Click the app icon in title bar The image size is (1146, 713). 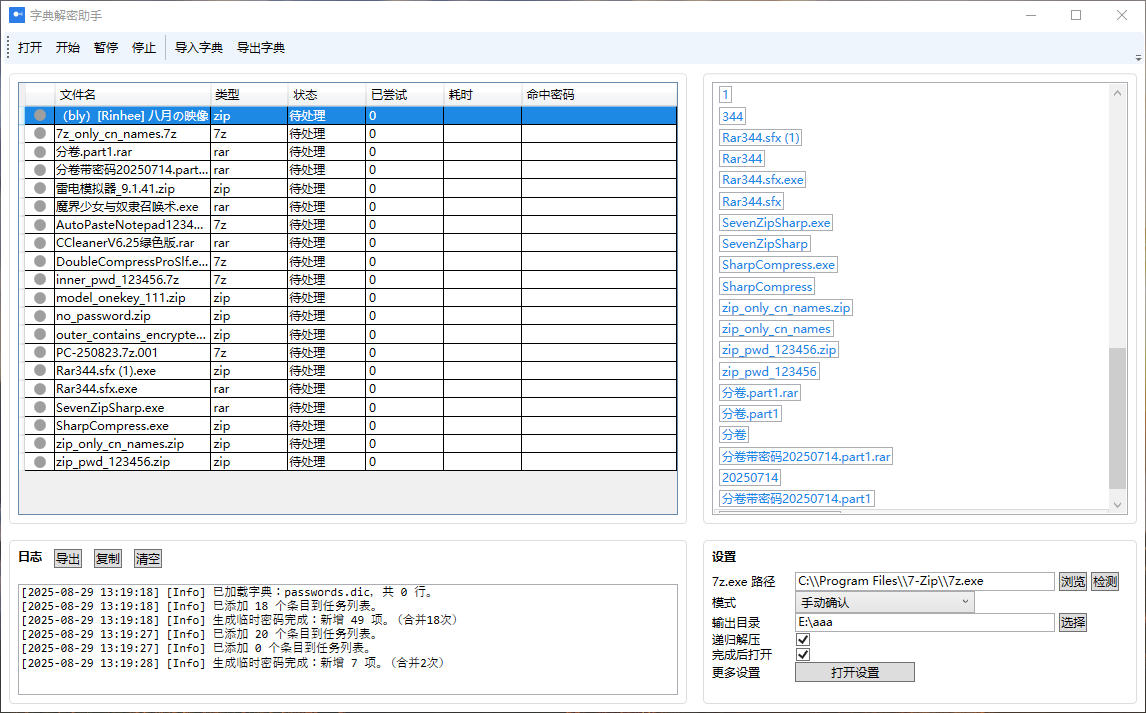(17, 15)
